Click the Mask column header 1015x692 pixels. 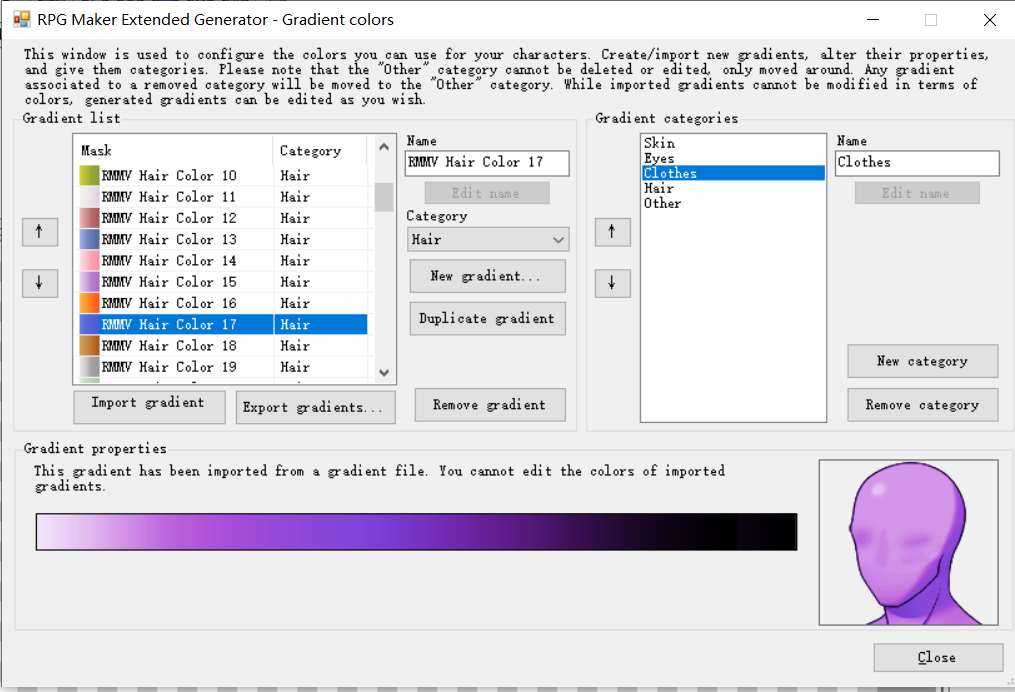pyautogui.click(x=173, y=151)
